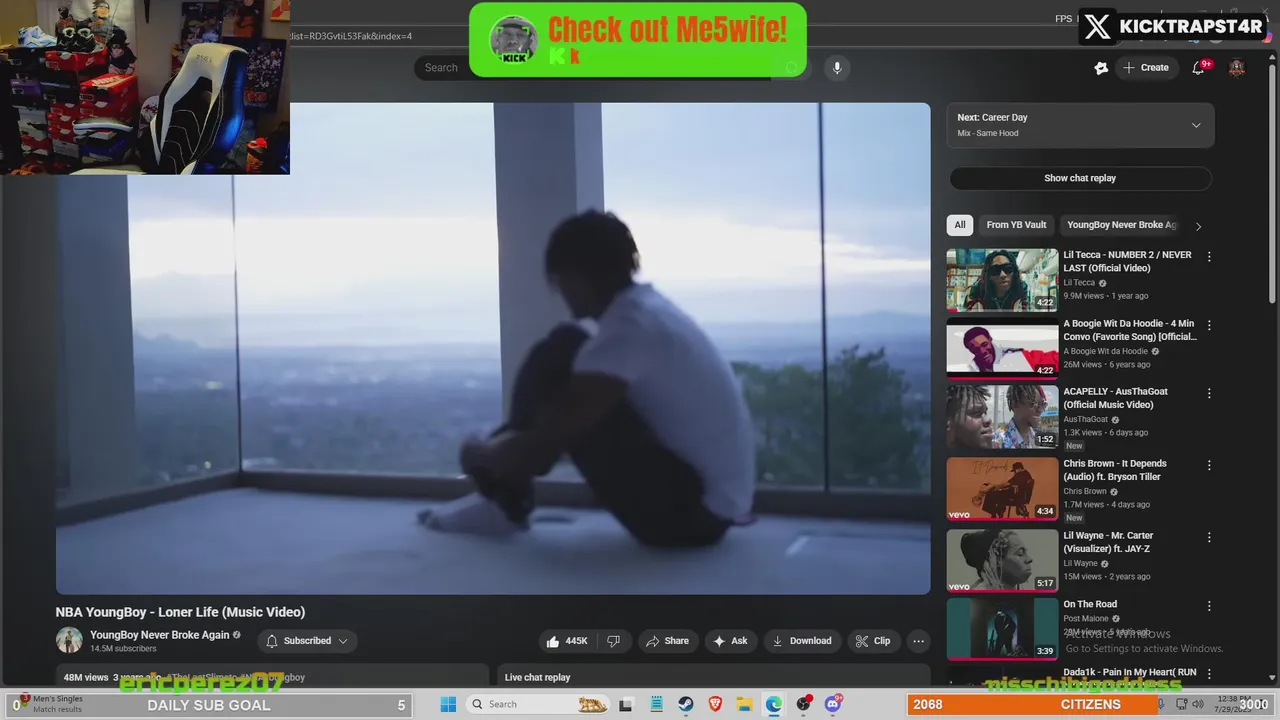
Task: Open options menu for A Boogie video
Action: (x=1209, y=325)
